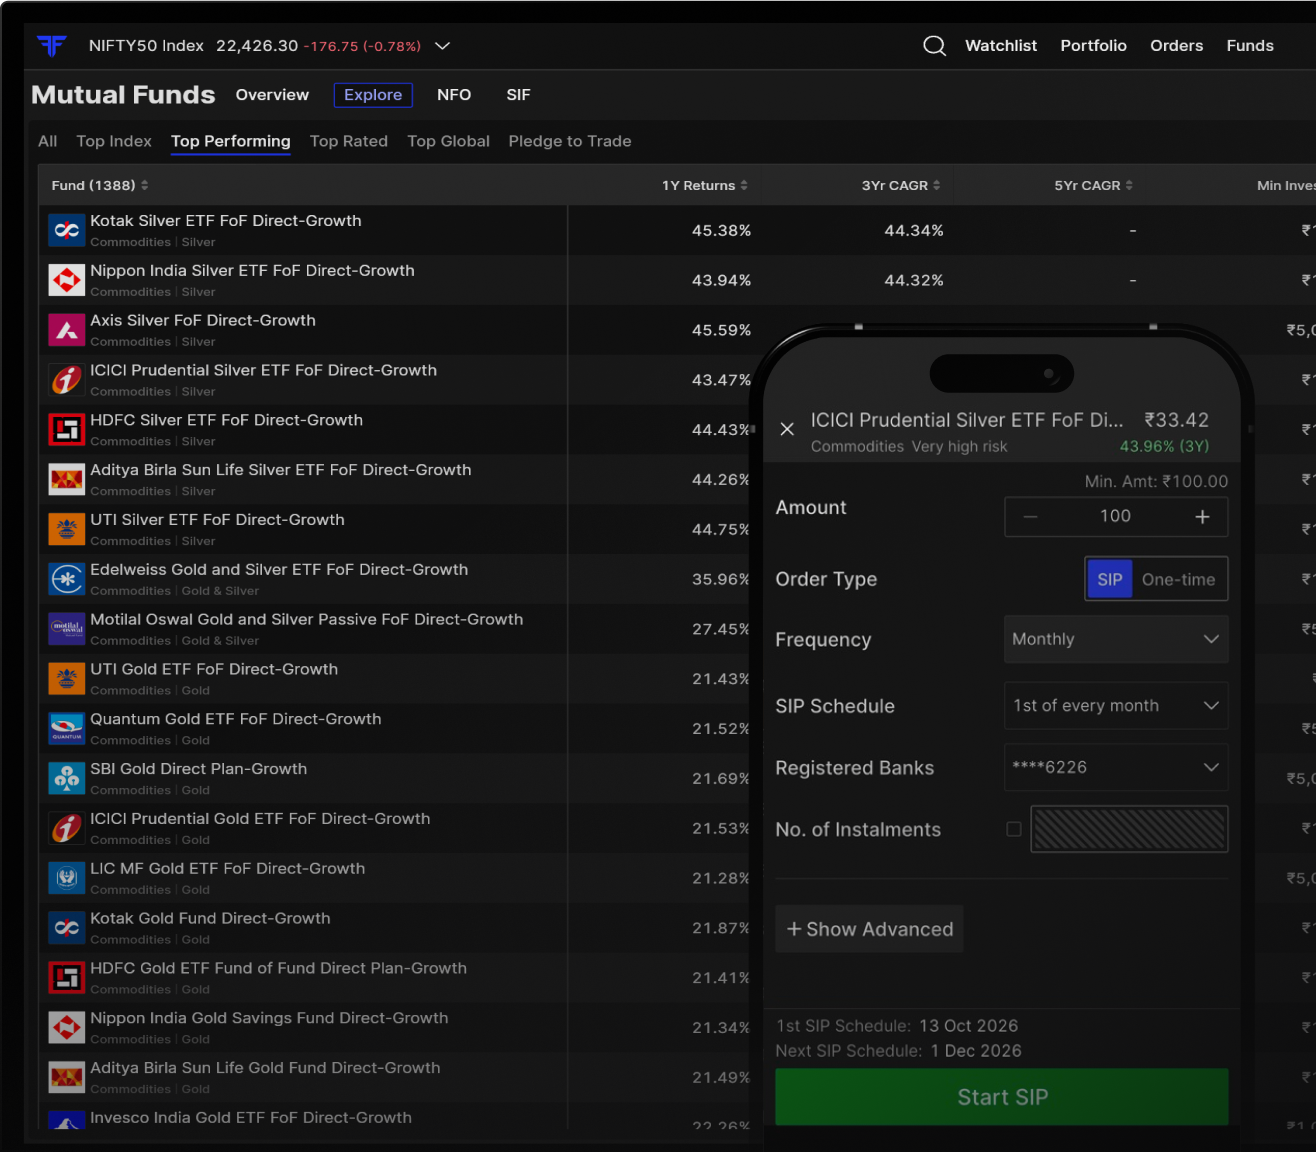Decrease the amount with the minus button
Screen dimensions: 1316x1152
(1030, 517)
